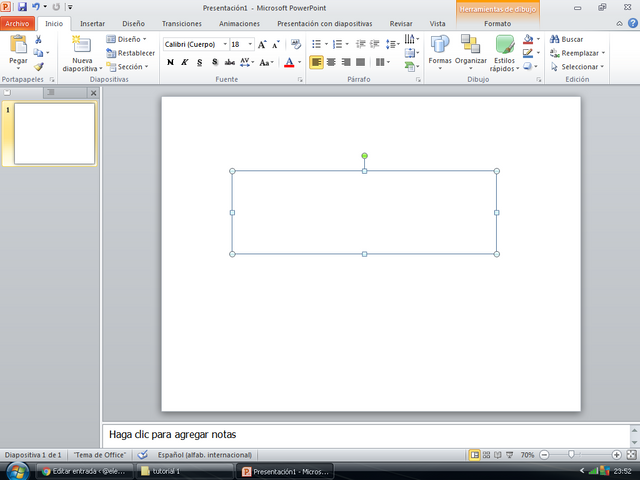The image size is (640, 480).
Task: Open character spacing AV dropdown
Action: (x=247, y=62)
